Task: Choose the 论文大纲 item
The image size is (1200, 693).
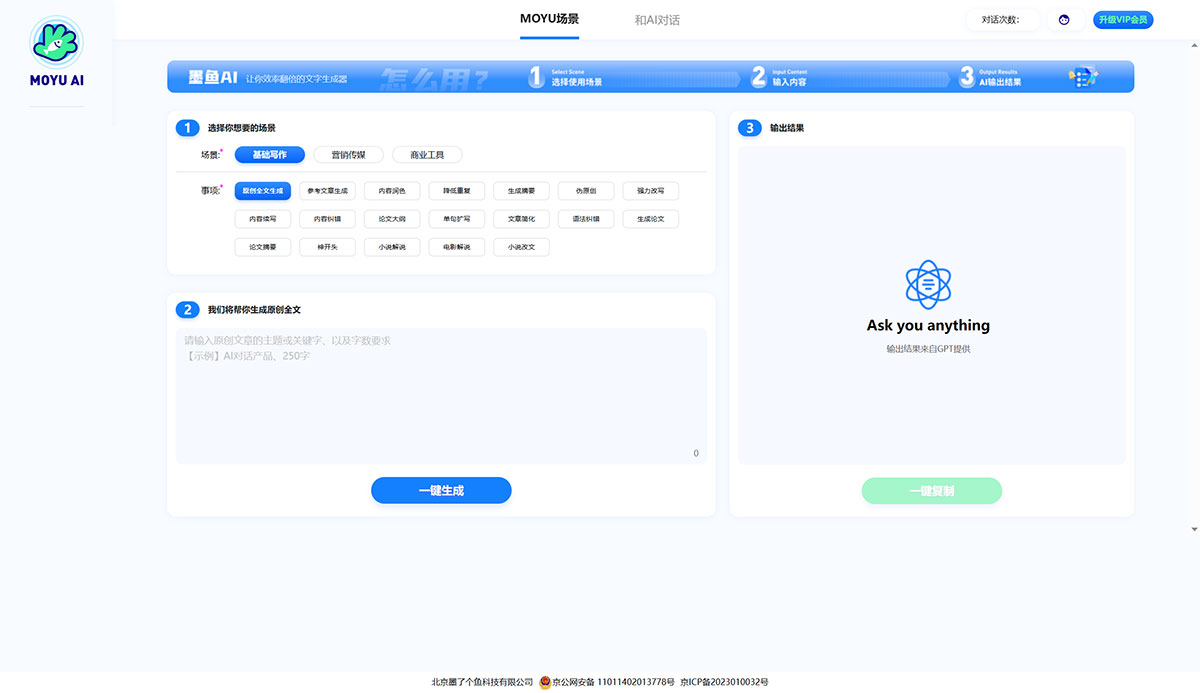Action: click(x=392, y=218)
